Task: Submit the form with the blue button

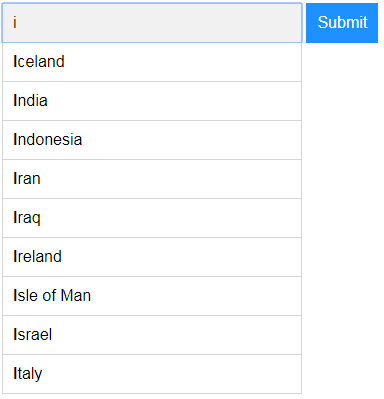Action: click(x=342, y=23)
